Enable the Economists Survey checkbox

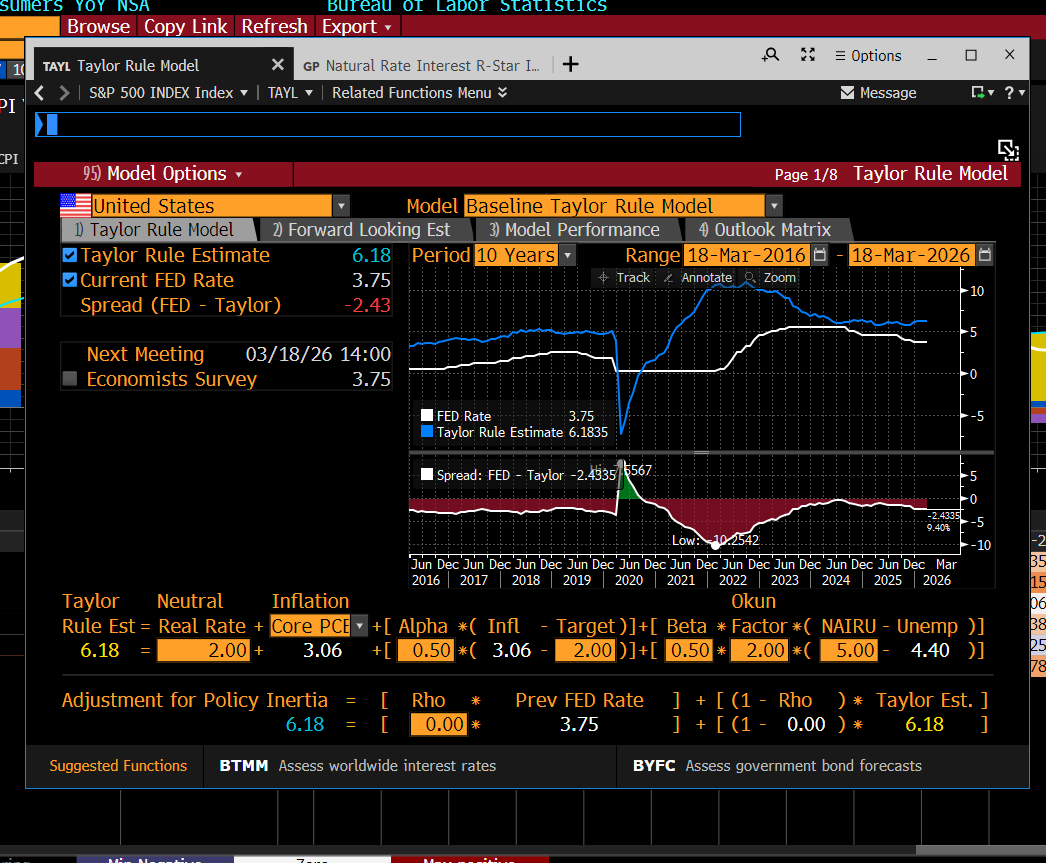coord(69,379)
